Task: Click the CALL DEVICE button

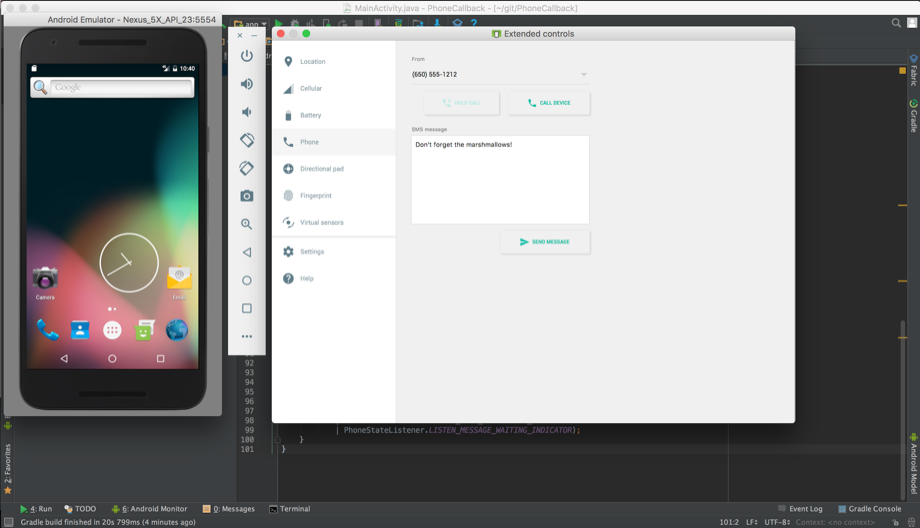Action: pyautogui.click(x=549, y=103)
